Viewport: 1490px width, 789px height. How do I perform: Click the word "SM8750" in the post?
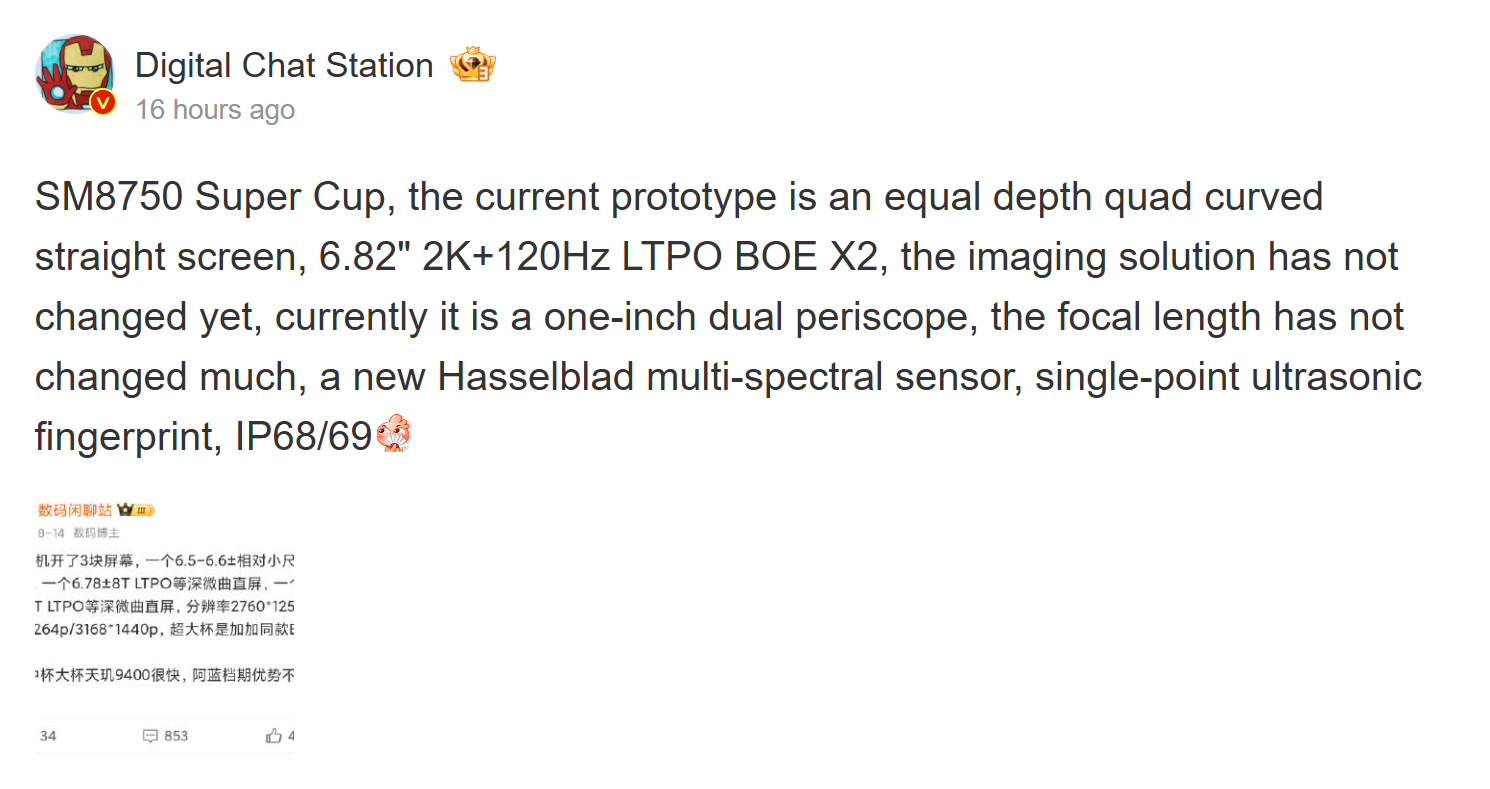109,197
